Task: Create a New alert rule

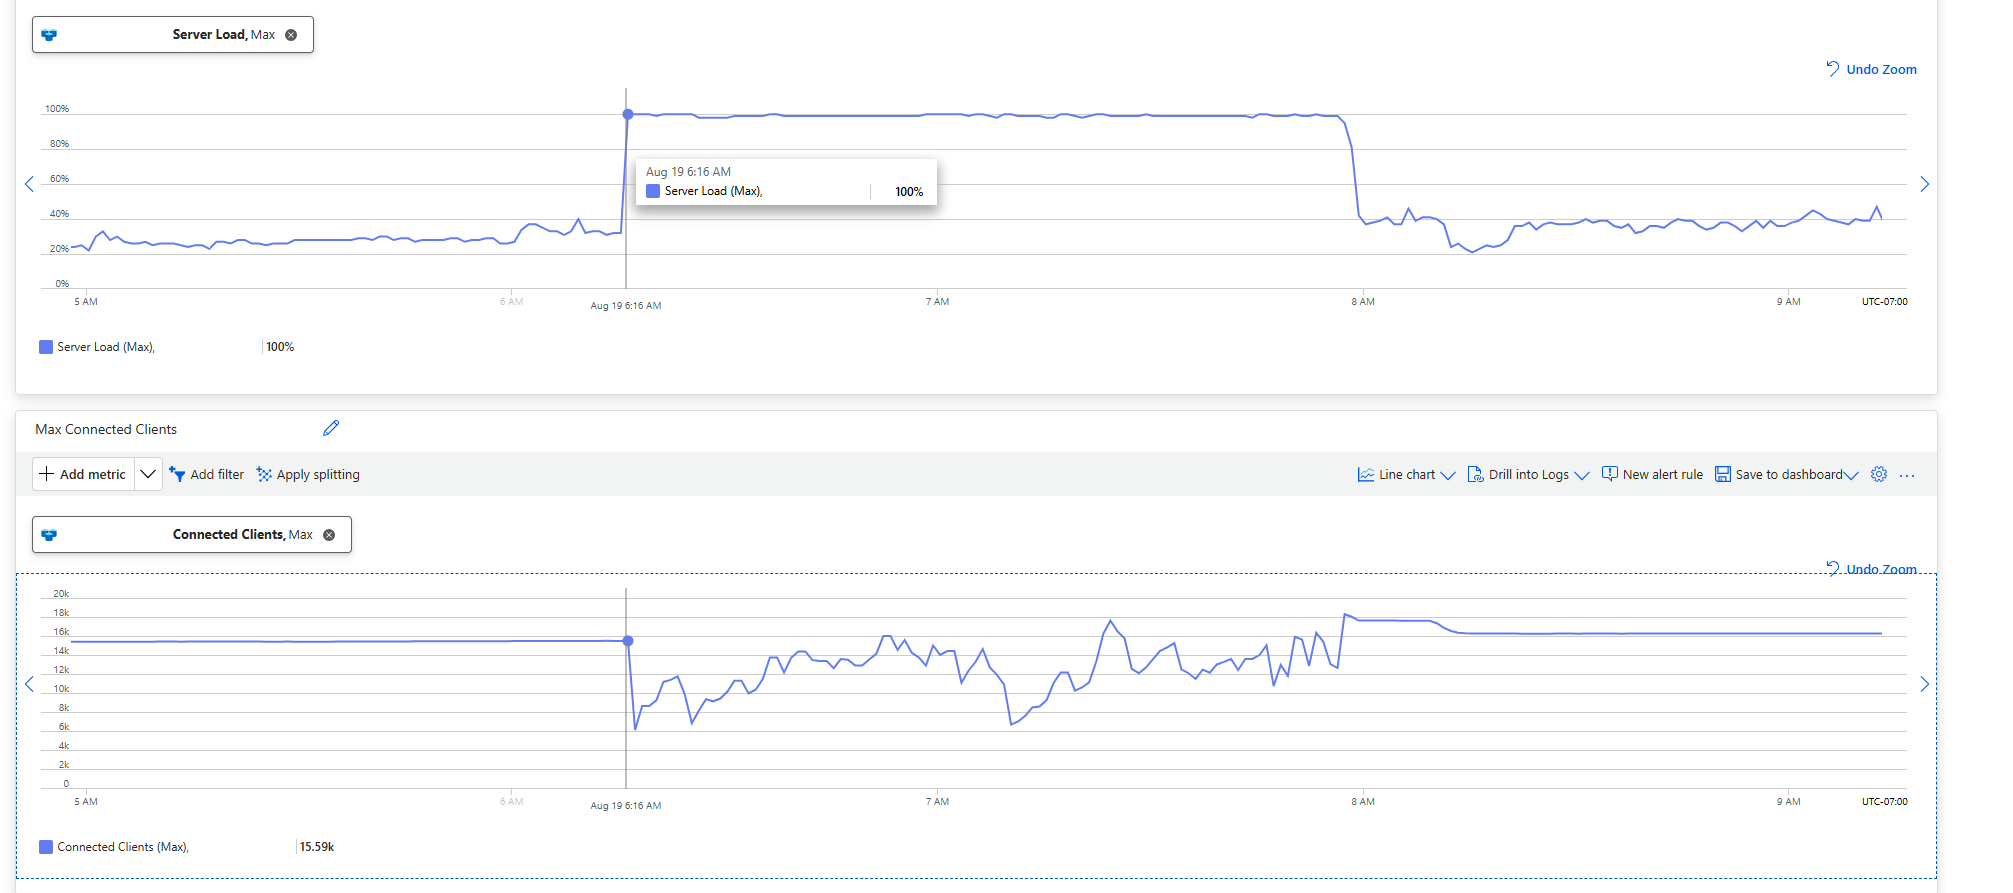Action: tap(1652, 474)
